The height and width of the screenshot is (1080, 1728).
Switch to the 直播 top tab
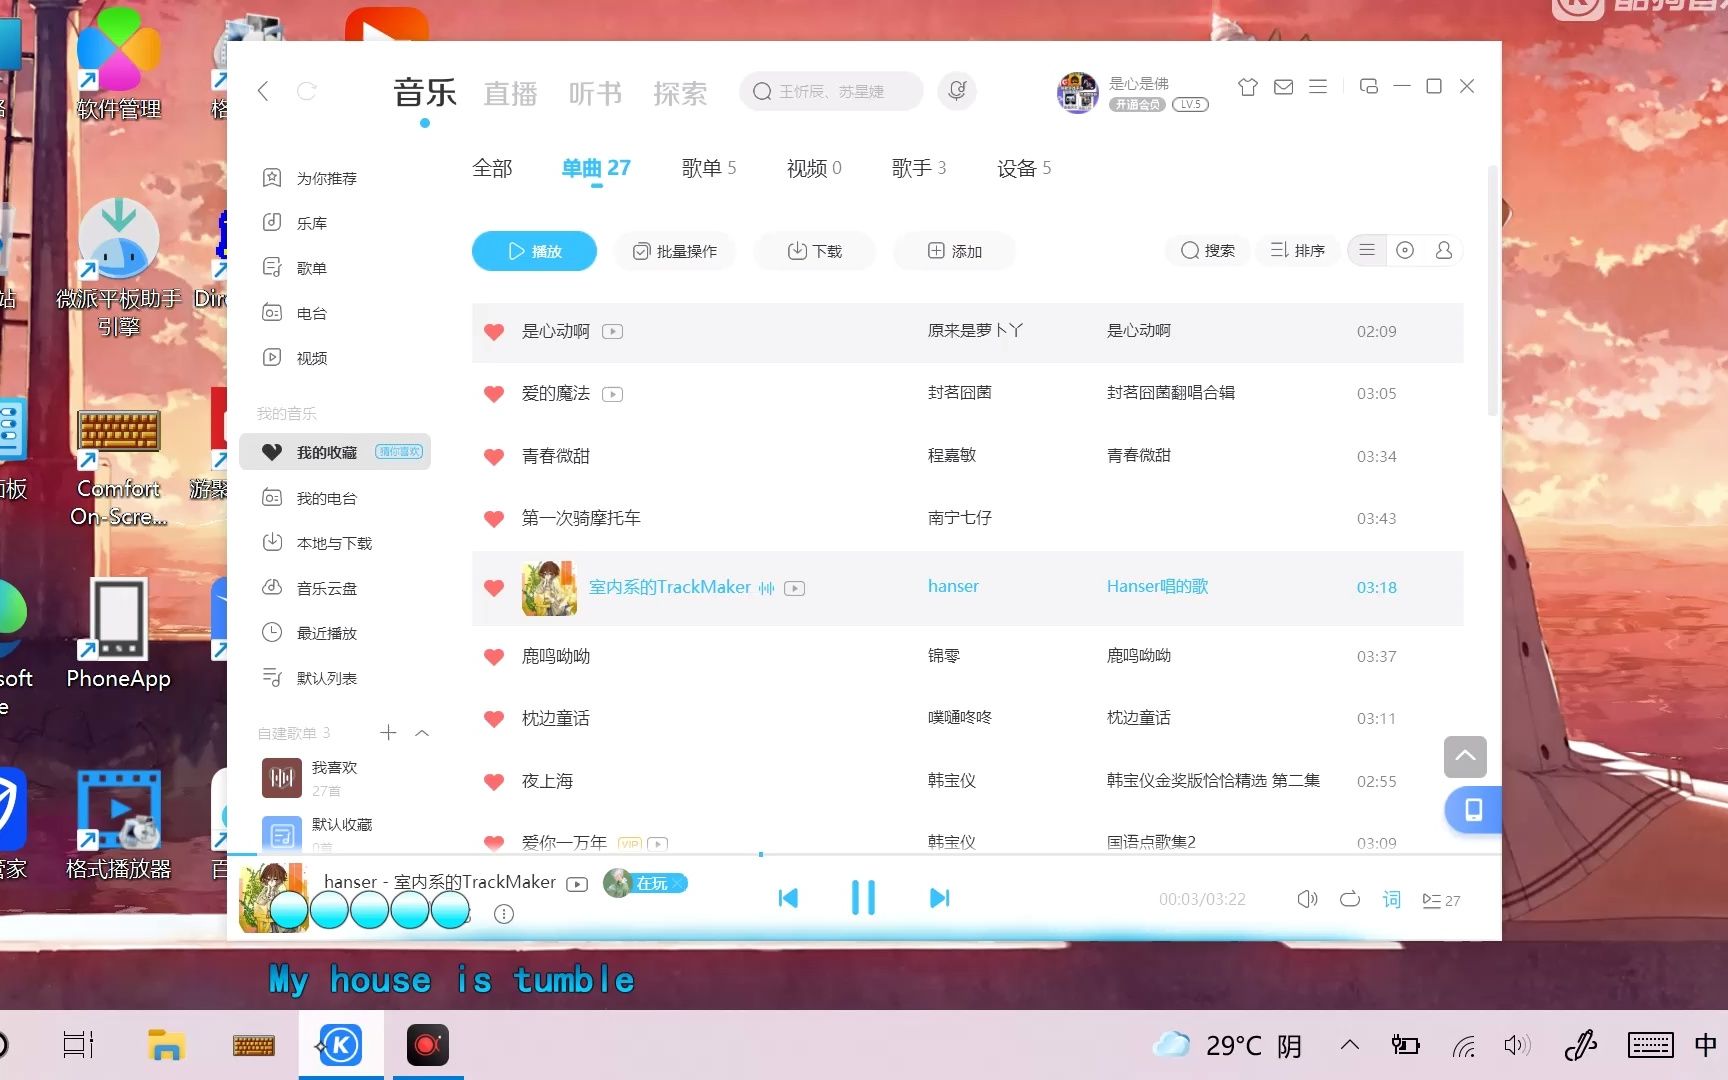pos(511,94)
